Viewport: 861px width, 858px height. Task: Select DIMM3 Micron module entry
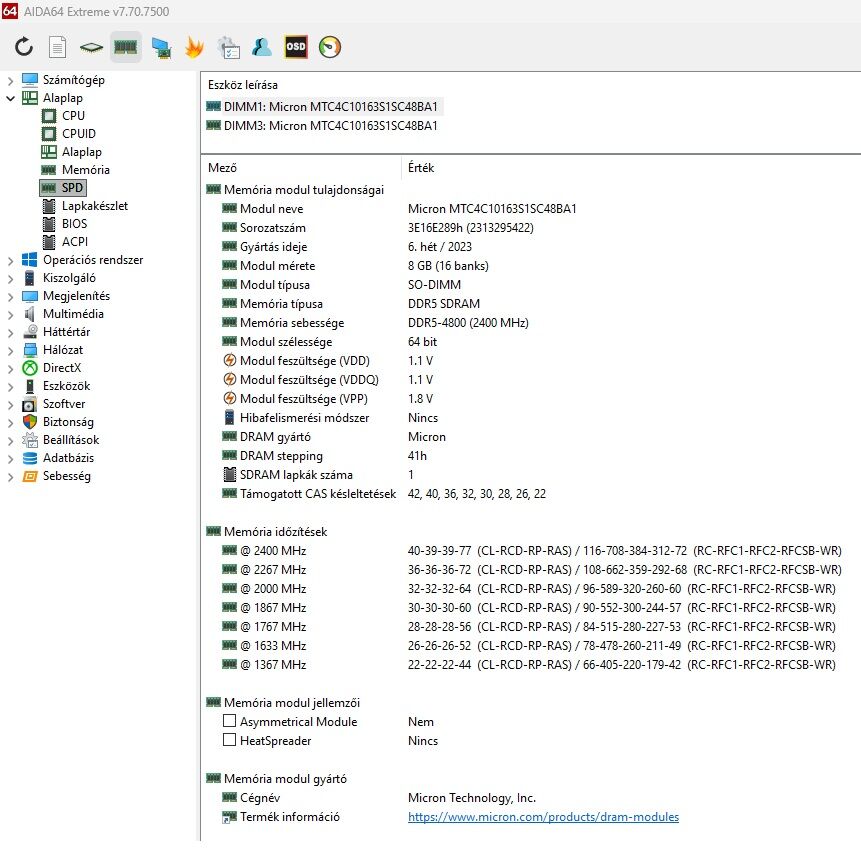coord(322,126)
